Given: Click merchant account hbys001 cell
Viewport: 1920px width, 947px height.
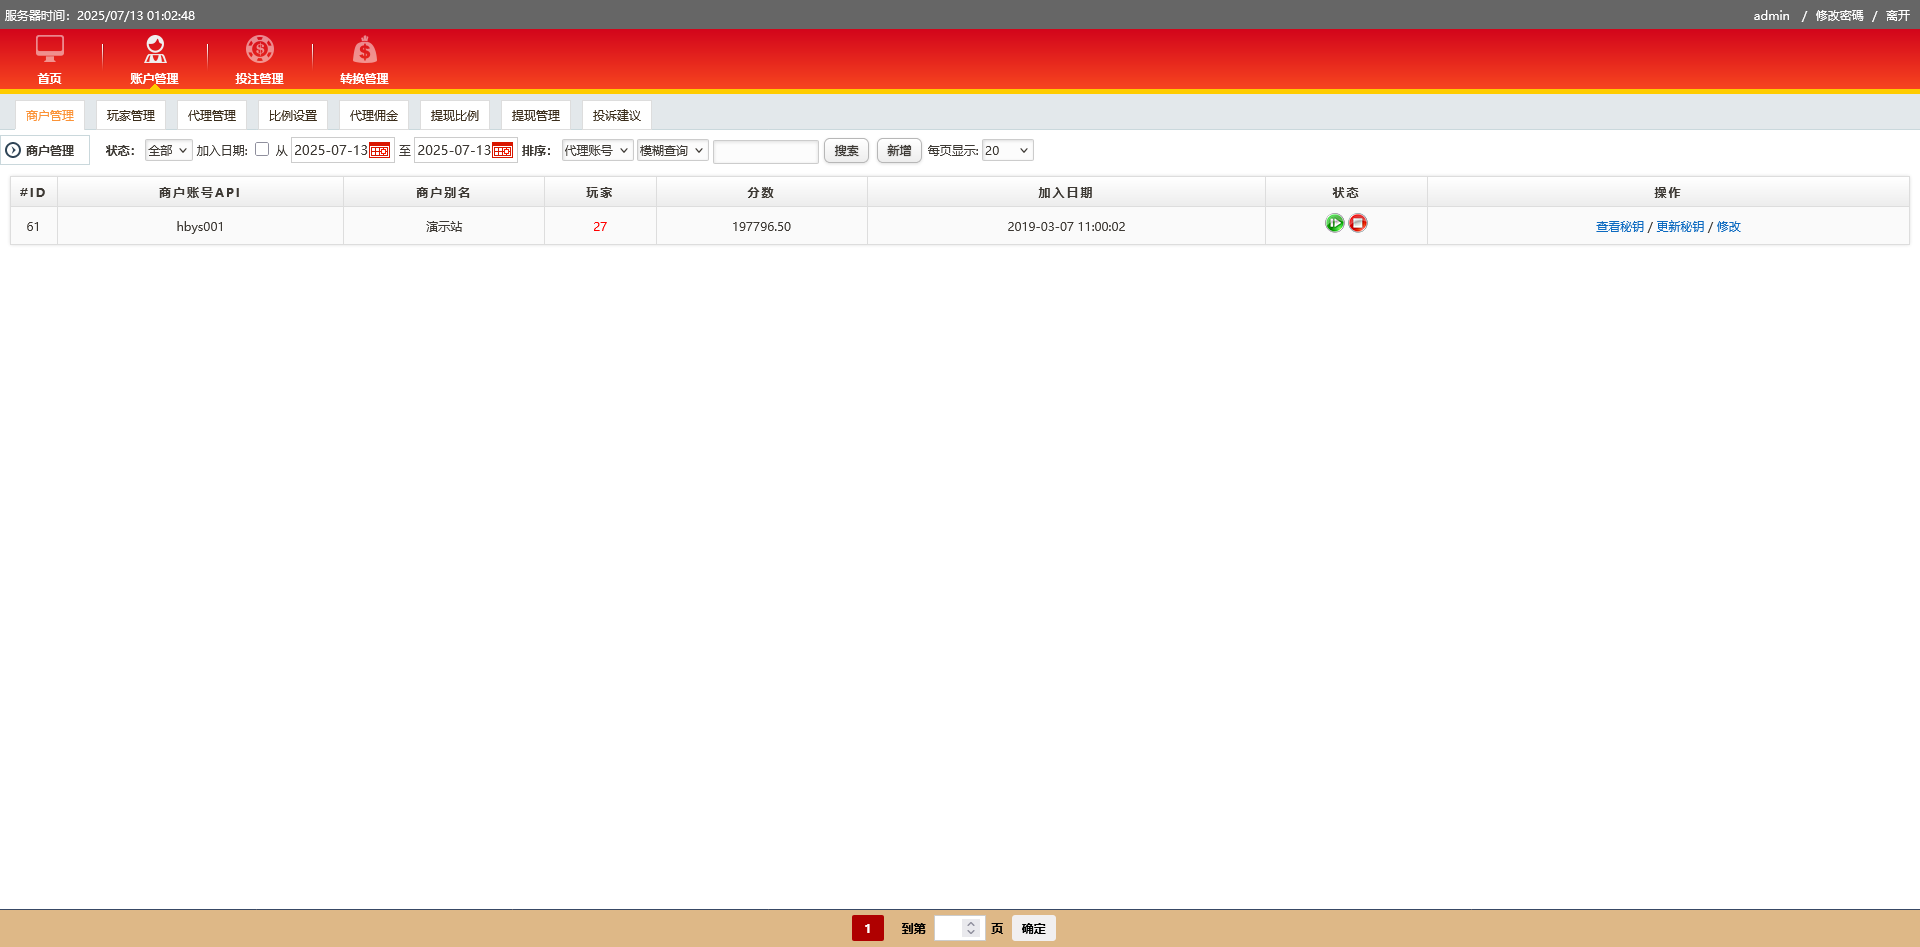Looking at the screenshot, I should [x=200, y=227].
